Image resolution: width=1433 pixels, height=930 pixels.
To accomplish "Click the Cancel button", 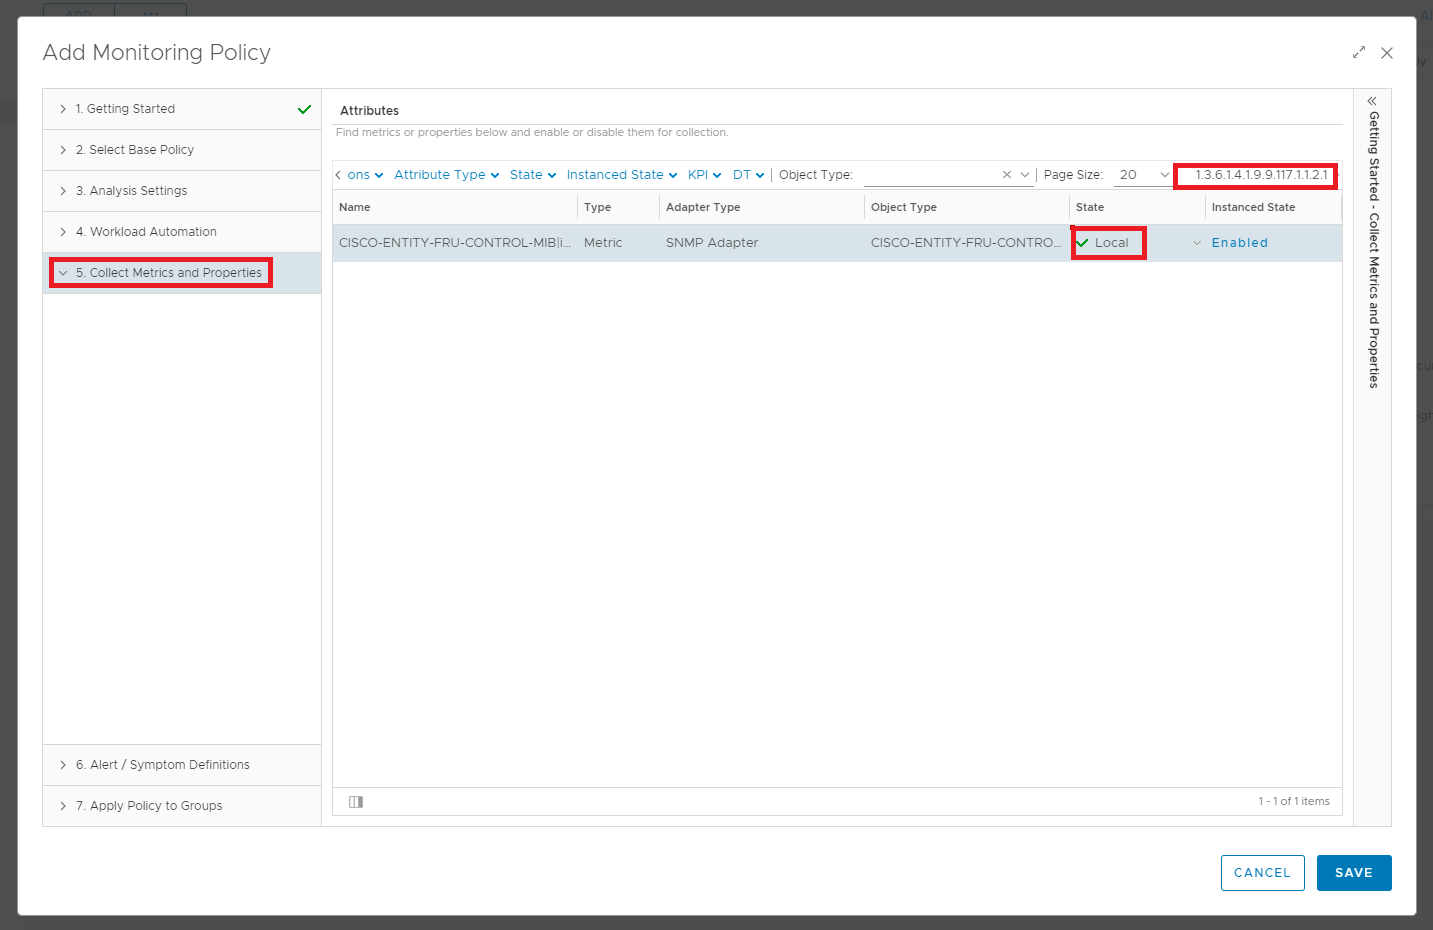I will pos(1262,873).
